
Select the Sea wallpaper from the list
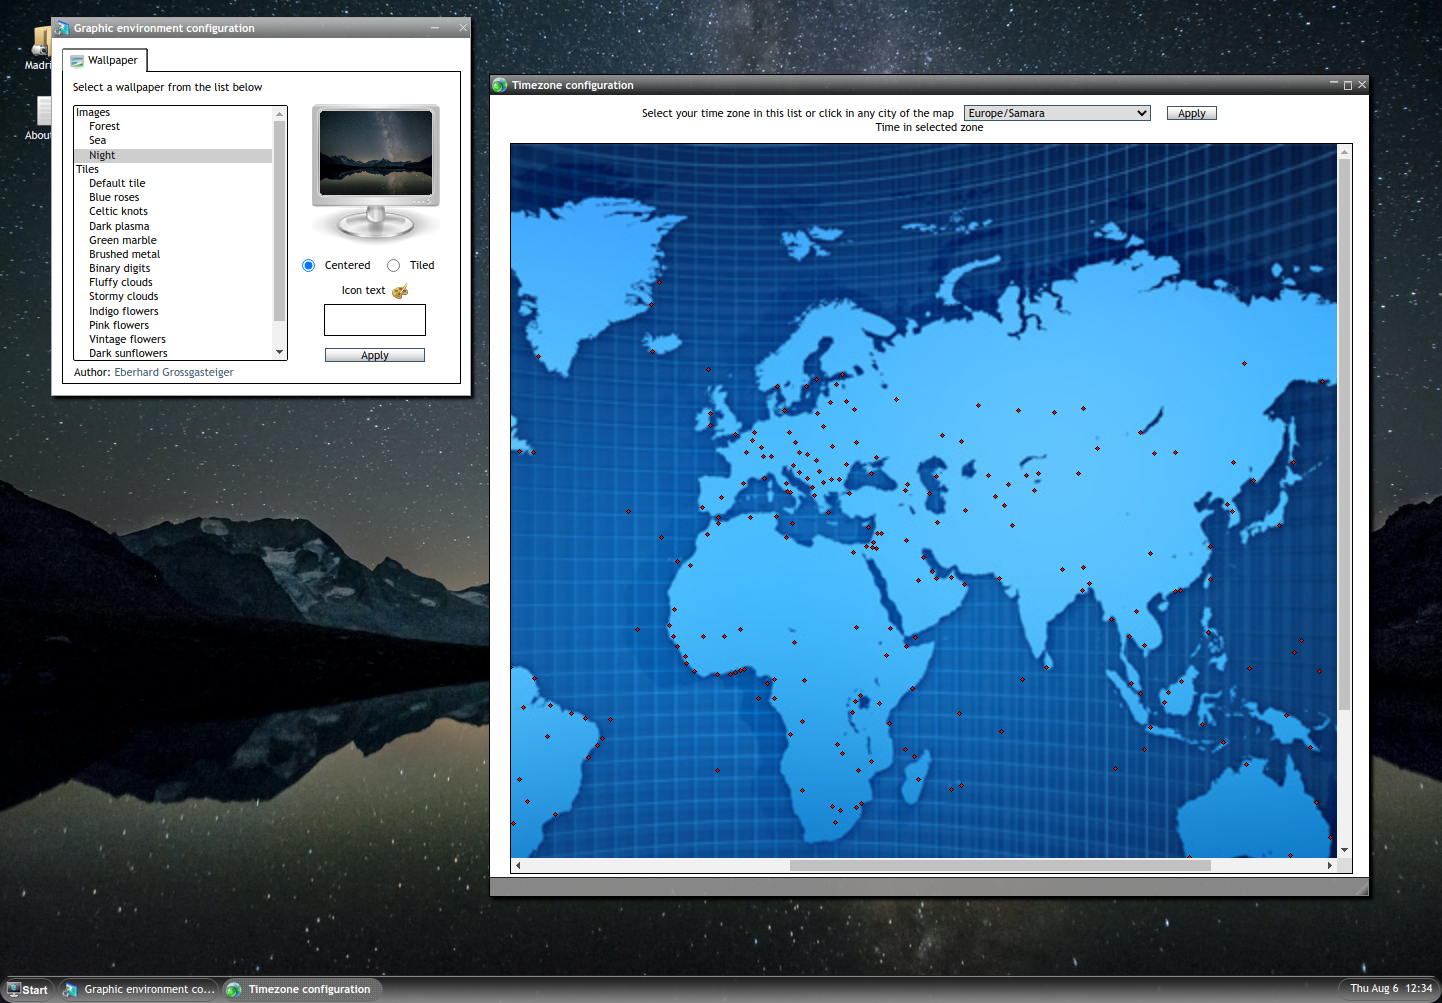click(x=97, y=140)
